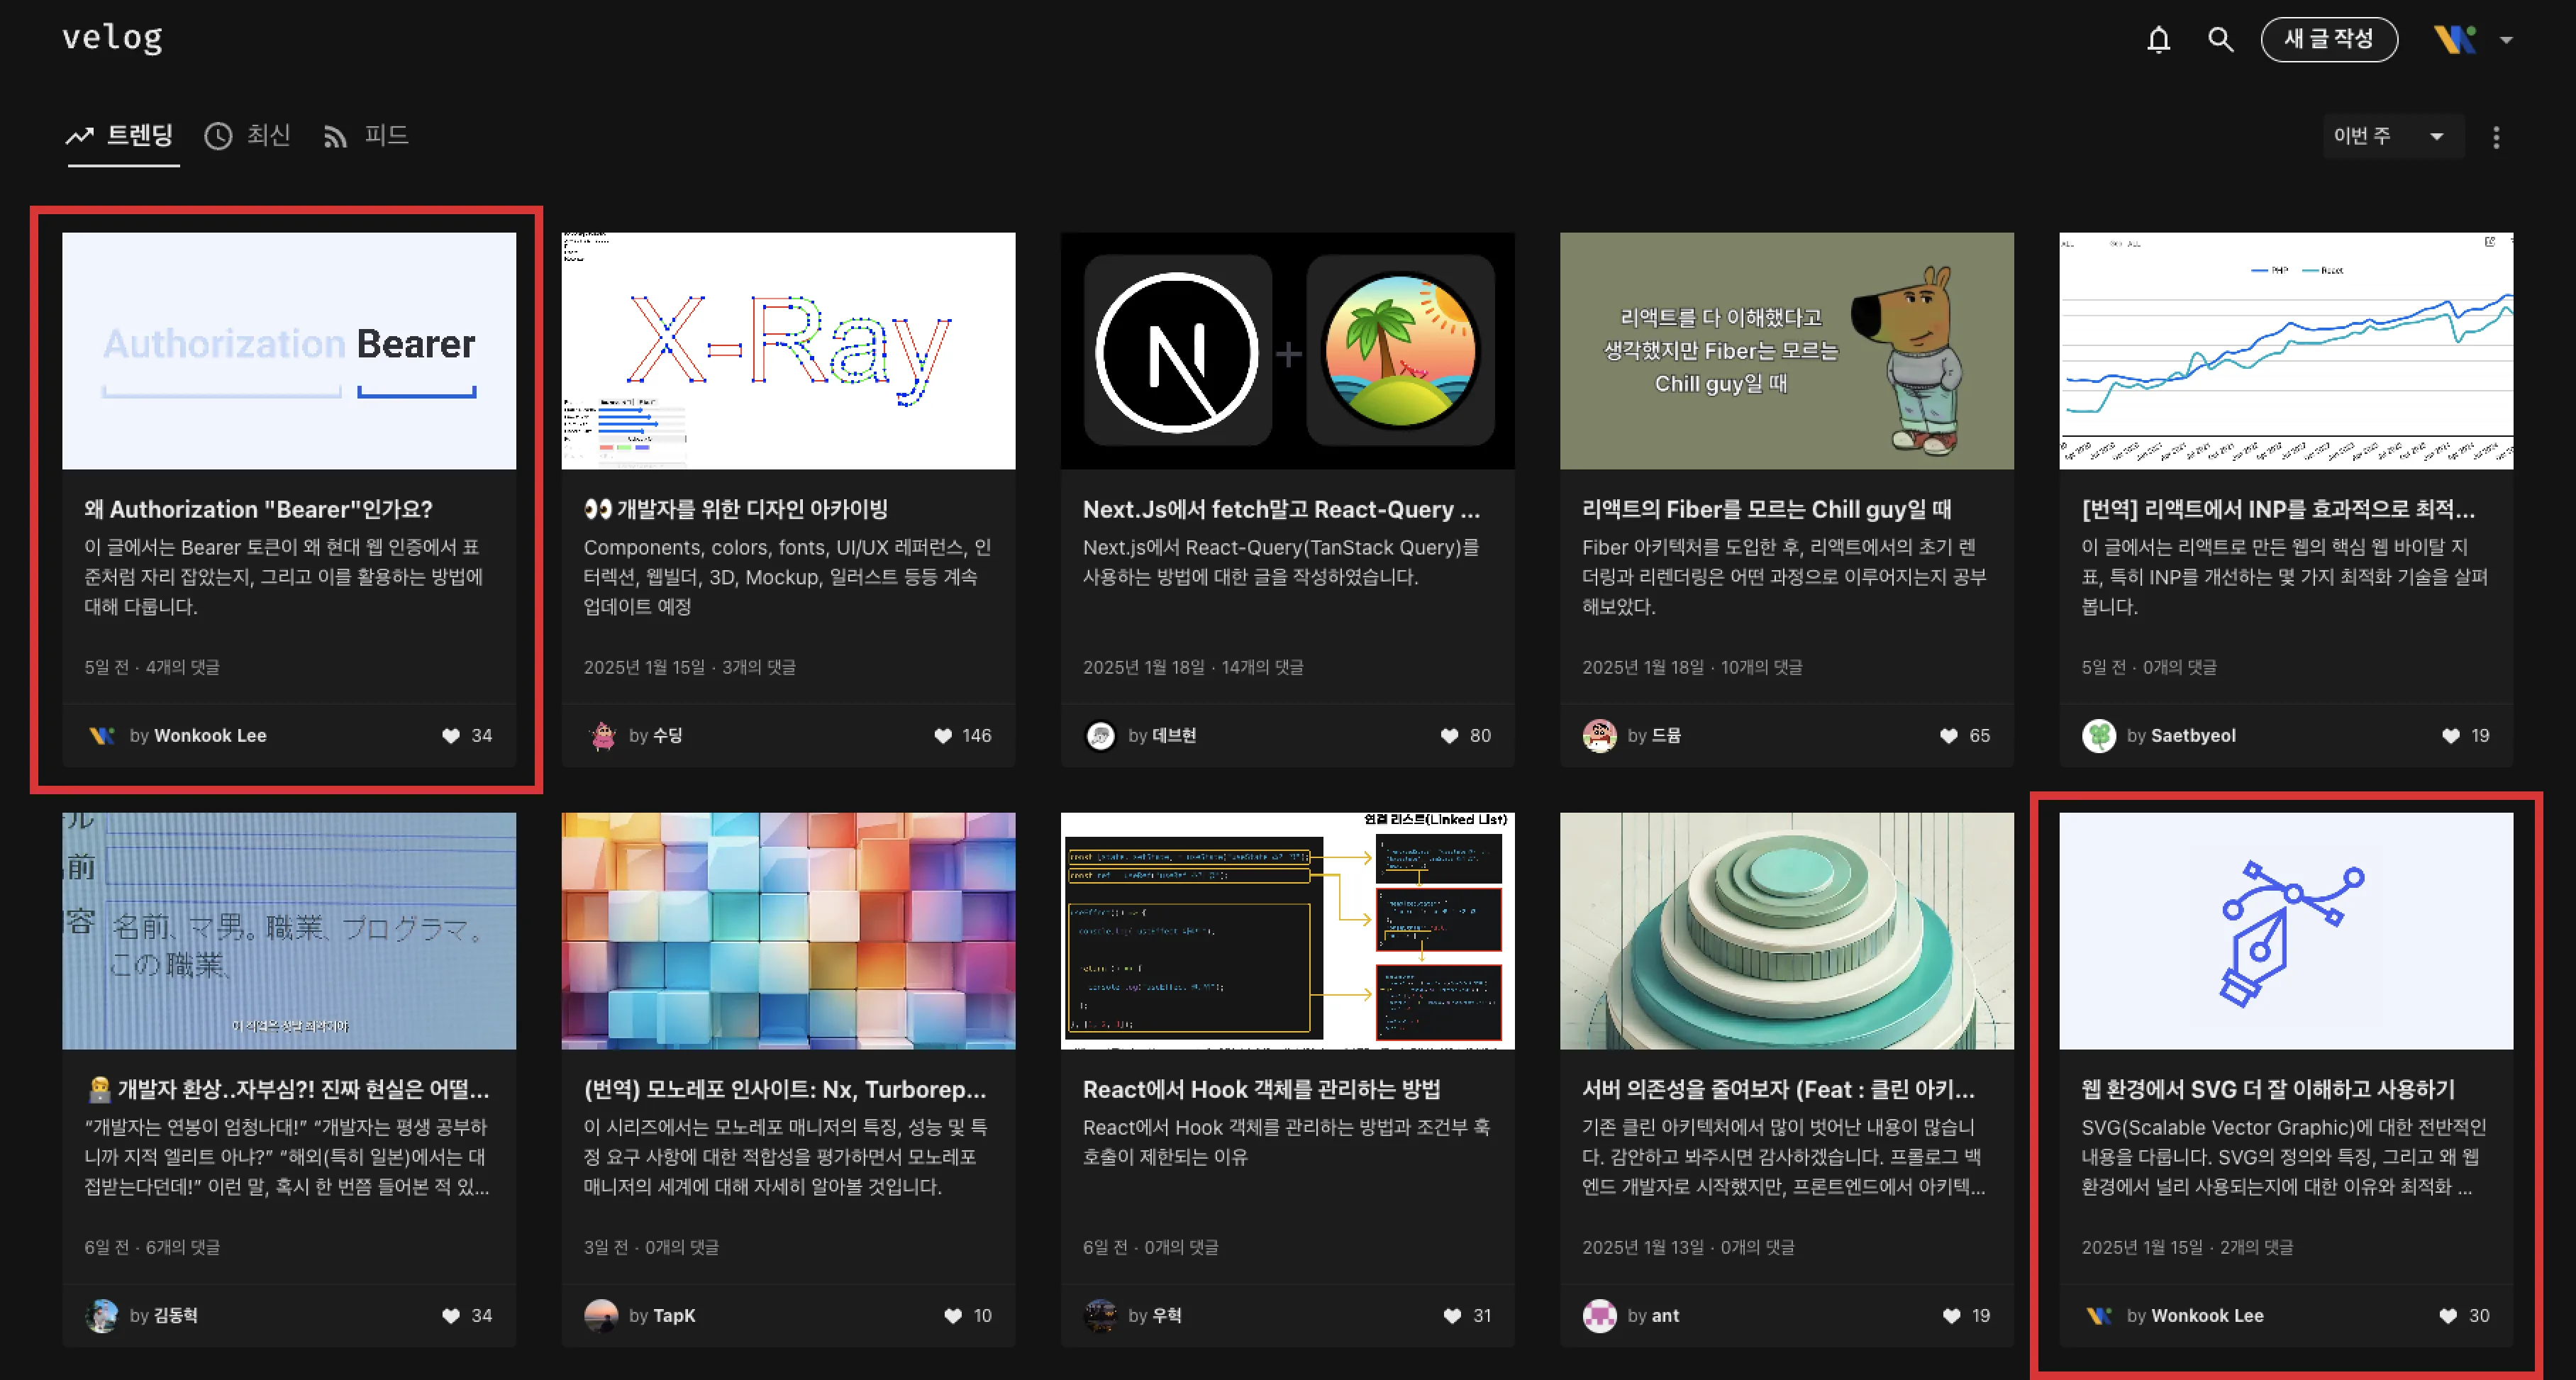The height and width of the screenshot is (1380, 2576).
Task: Open the Japanese text photo thumbnail
Action: tap(289, 931)
